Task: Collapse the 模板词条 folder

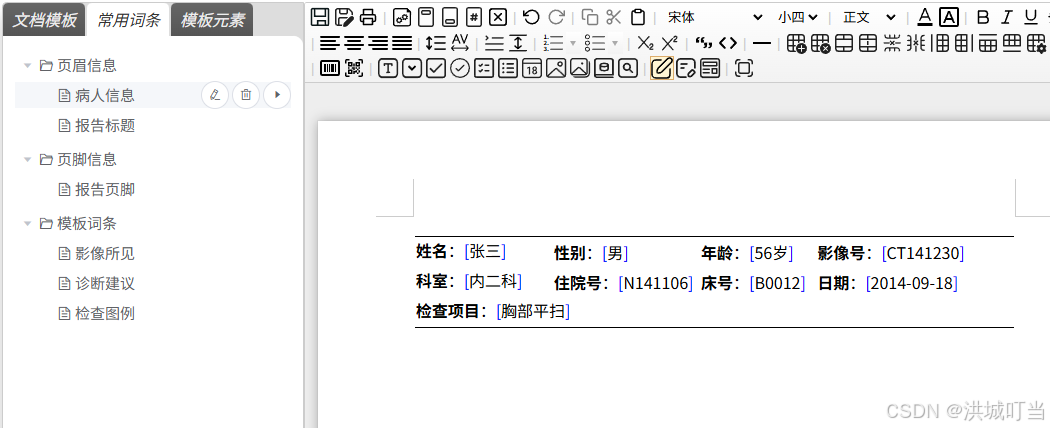Action: point(27,224)
